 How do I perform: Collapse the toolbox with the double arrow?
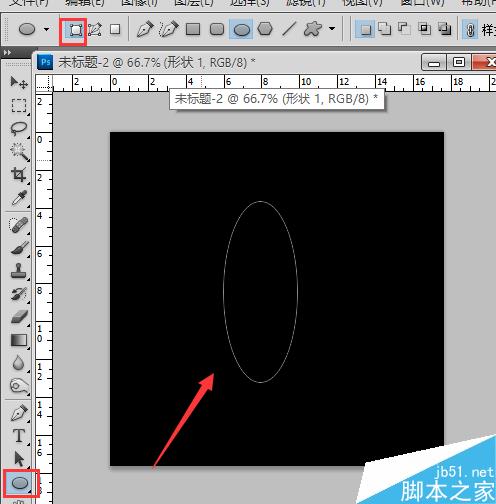(x=7, y=53)
